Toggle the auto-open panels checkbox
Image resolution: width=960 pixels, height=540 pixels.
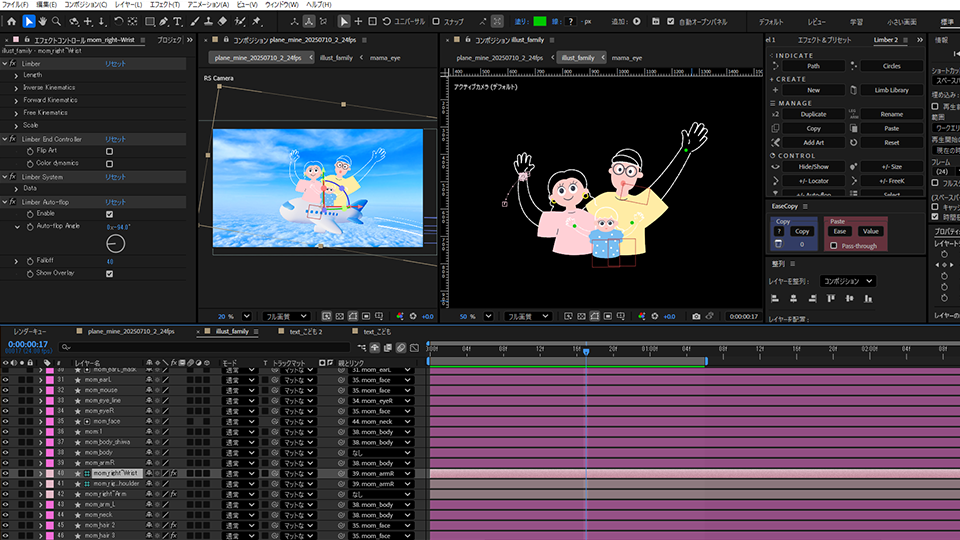[x=670, y=21]
